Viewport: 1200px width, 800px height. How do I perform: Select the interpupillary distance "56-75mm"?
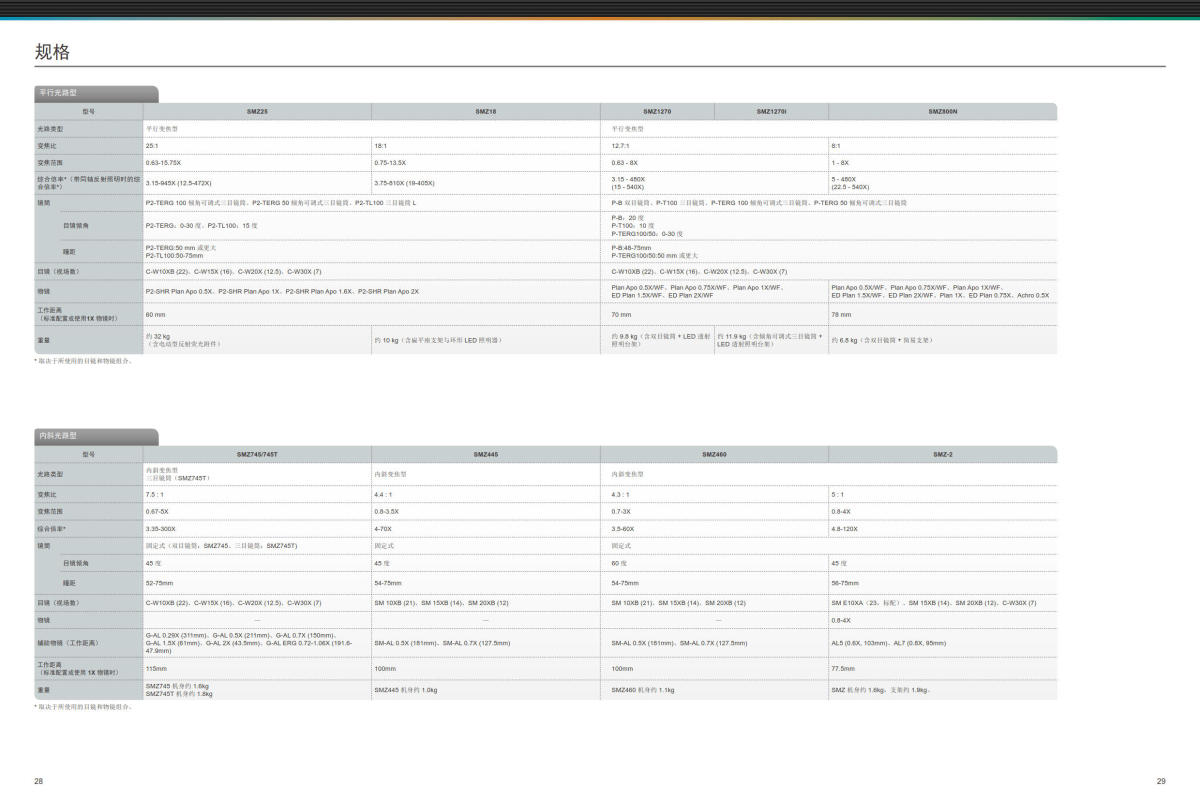coord(845,582)
